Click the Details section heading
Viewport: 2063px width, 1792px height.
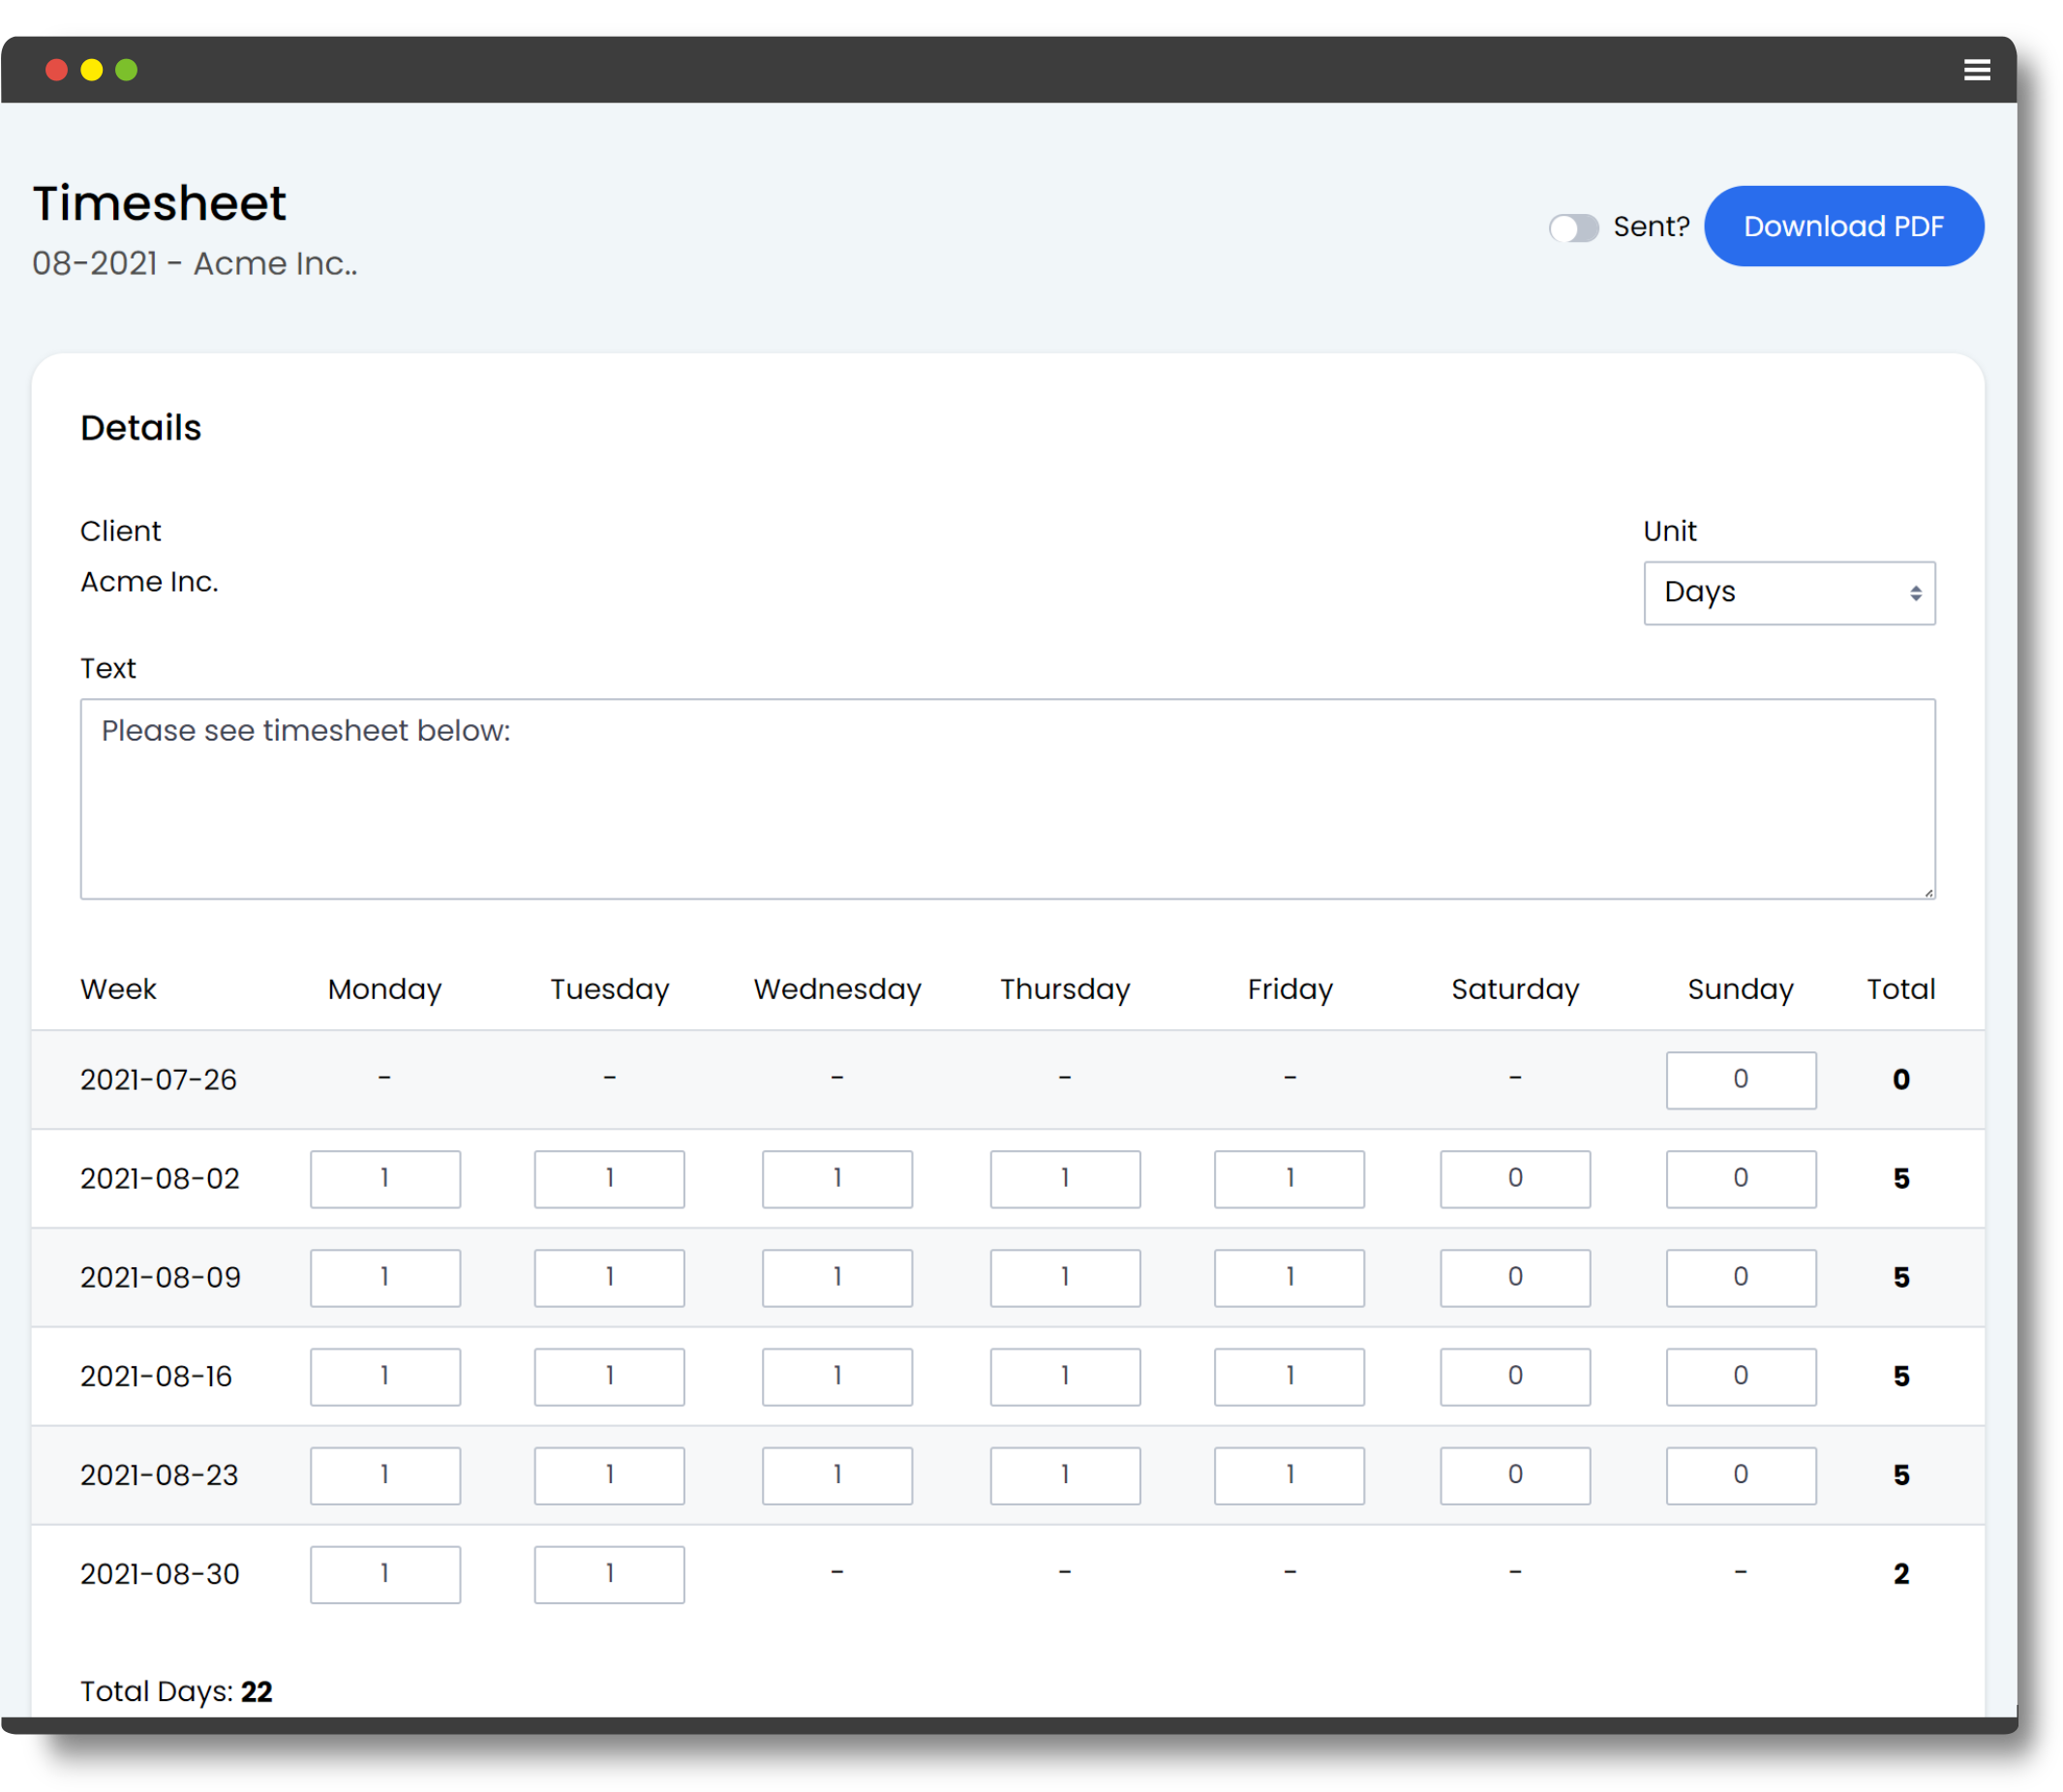pyautogui.click(x=141, y=428)
